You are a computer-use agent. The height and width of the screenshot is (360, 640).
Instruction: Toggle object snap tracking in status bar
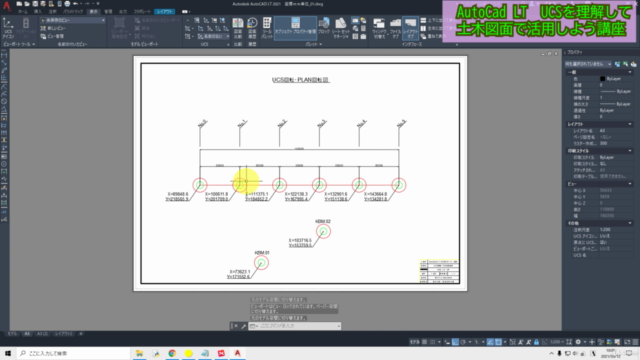tap(490, 342)
